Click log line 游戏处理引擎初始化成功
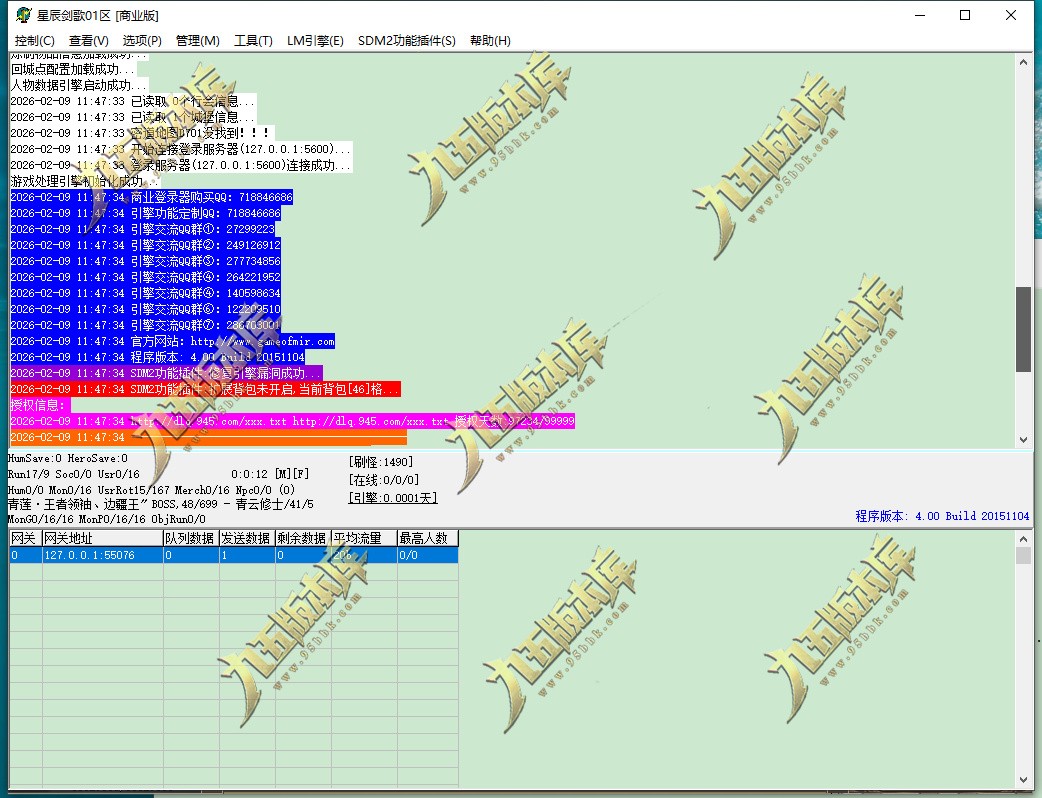 [85, 181]
